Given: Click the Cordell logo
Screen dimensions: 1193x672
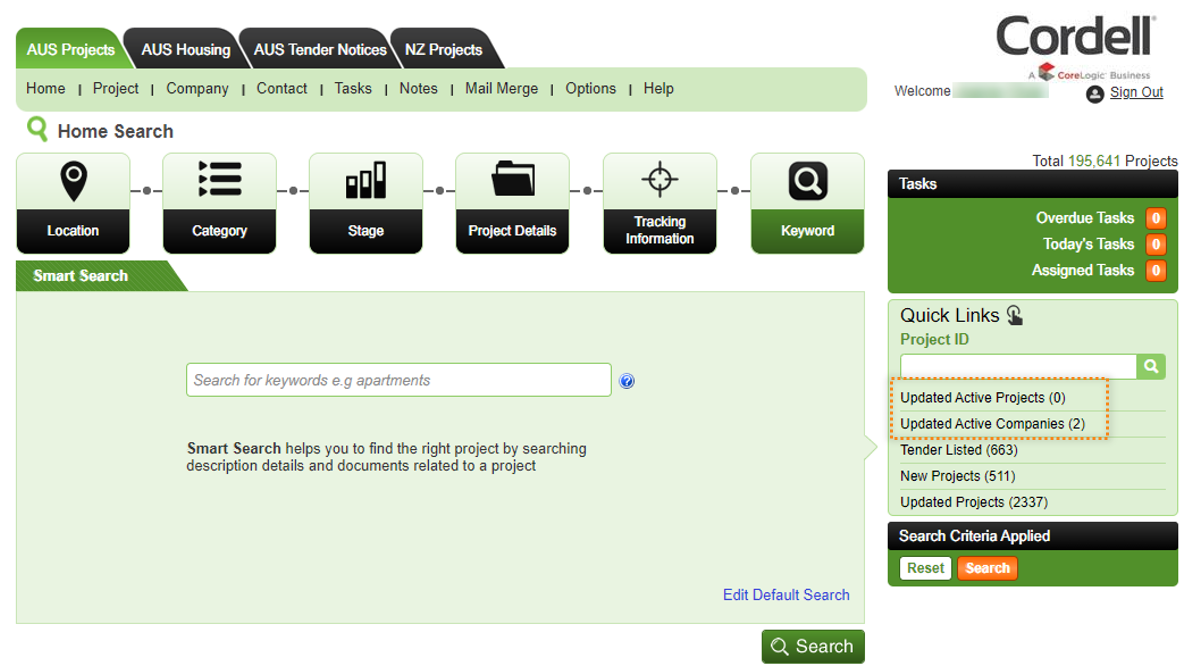Looking at the screenshot, I should (1075, 46).
